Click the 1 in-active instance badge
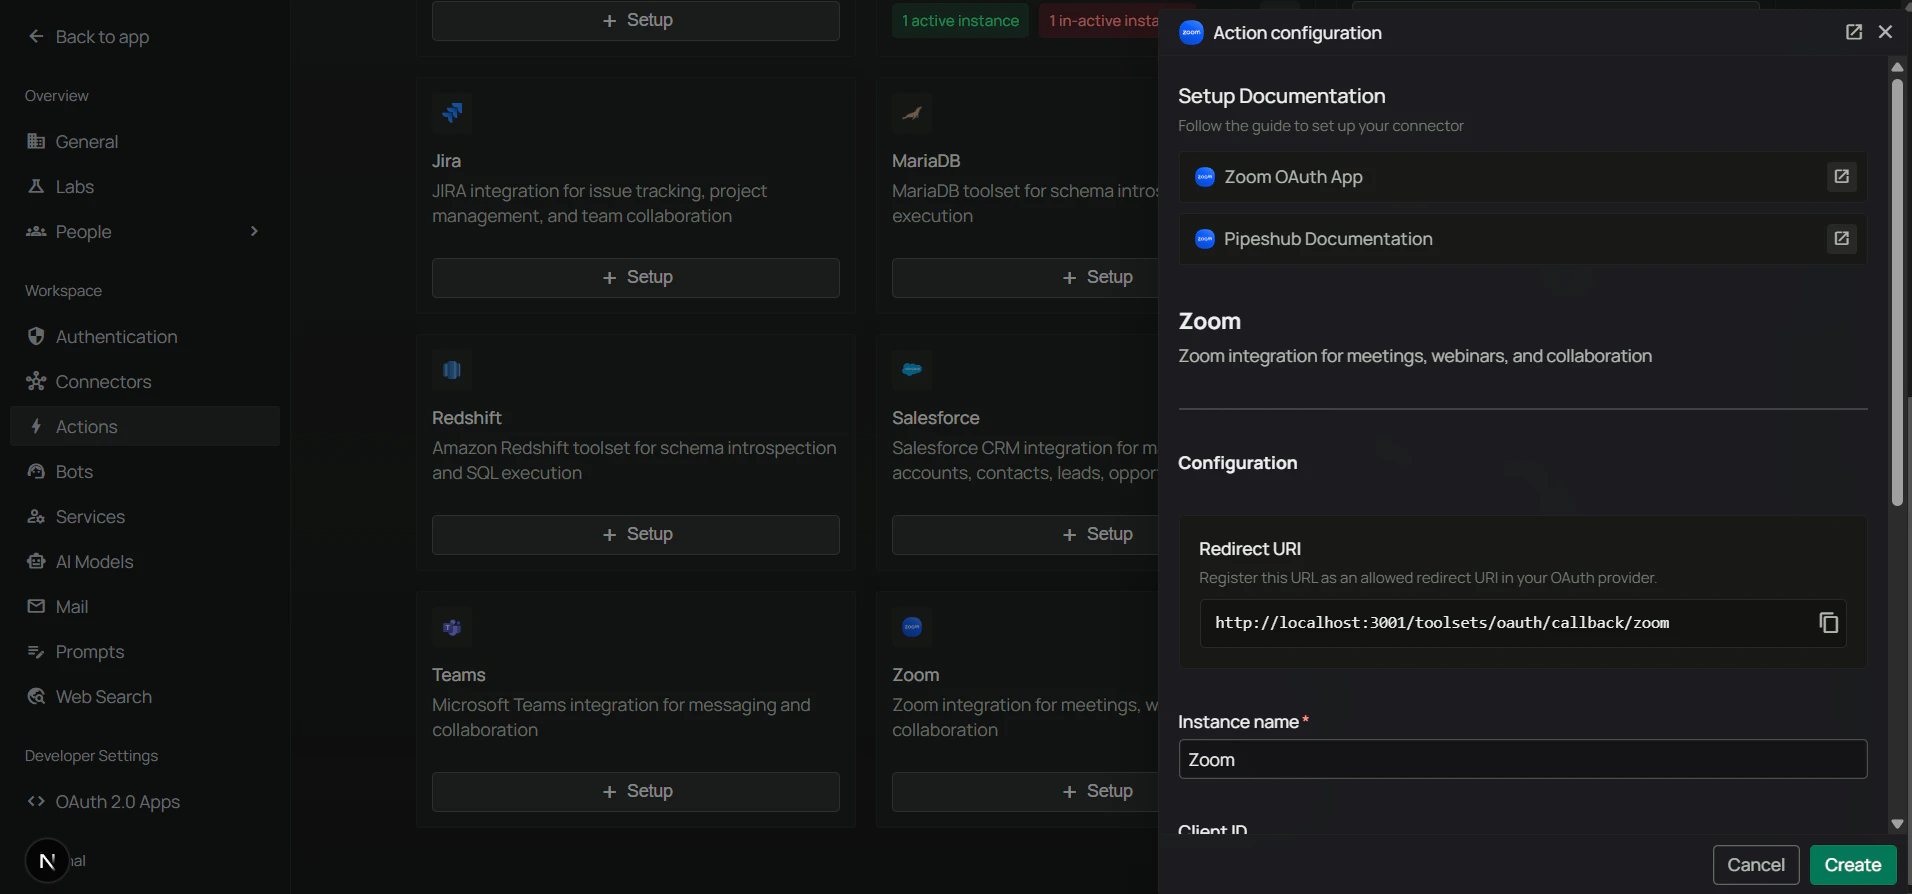The height and width of the screenshot is (894, 1912). point(1099,21)
